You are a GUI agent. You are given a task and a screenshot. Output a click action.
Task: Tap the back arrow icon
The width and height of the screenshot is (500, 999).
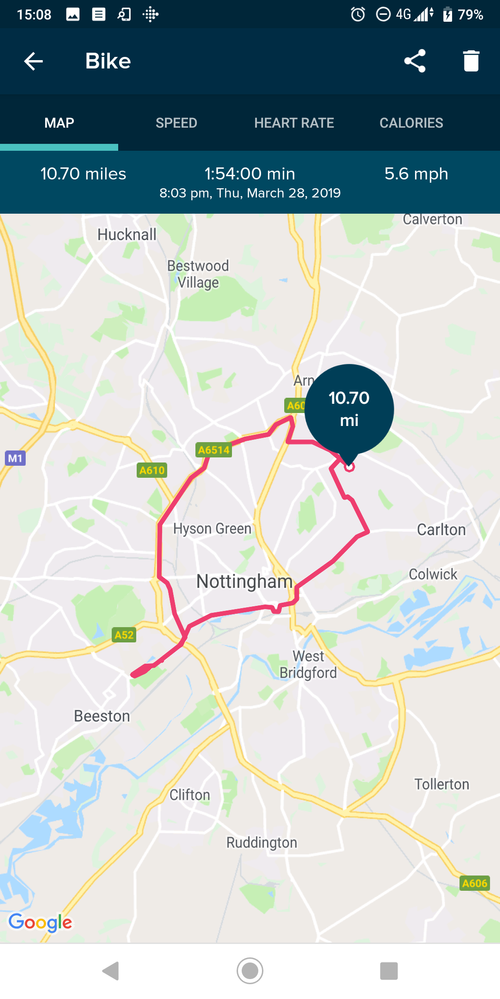tap(33, 61)
